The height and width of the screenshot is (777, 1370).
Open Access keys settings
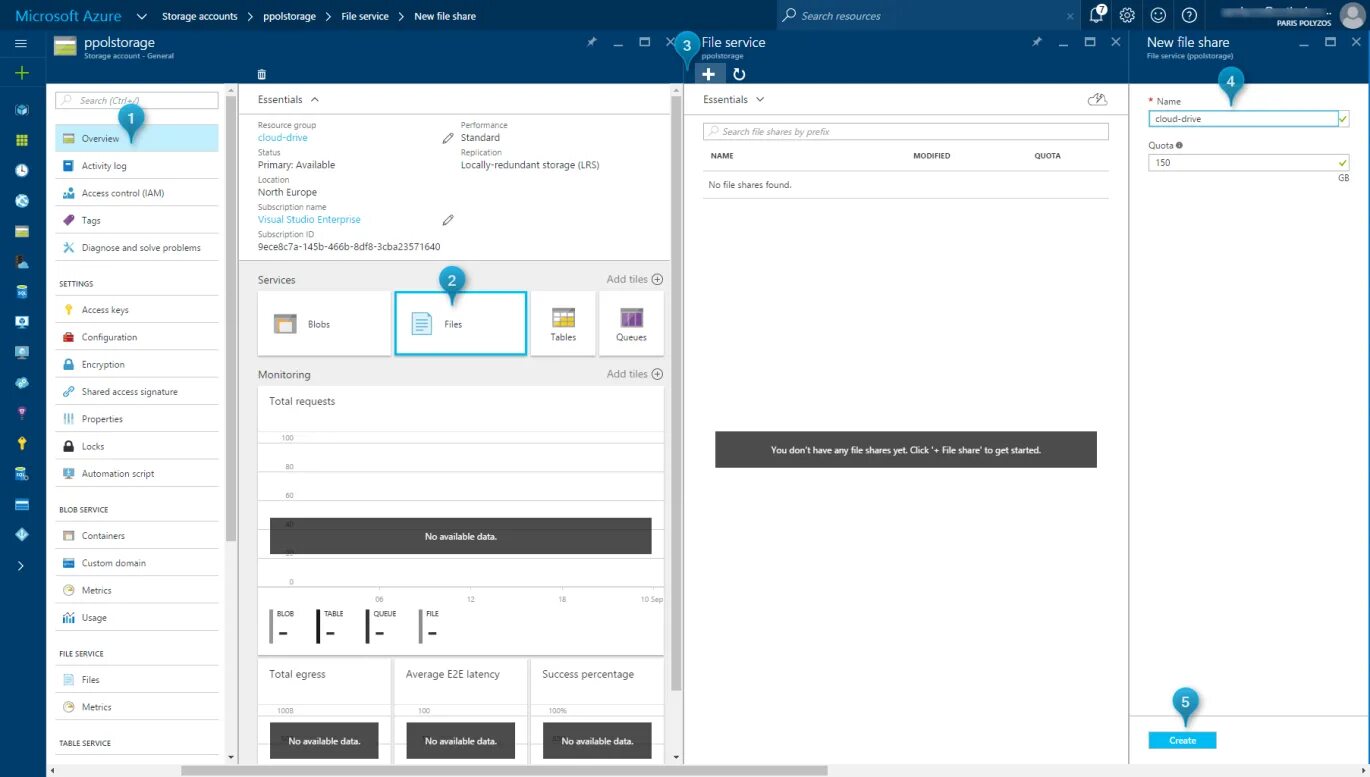coord(137,310)
